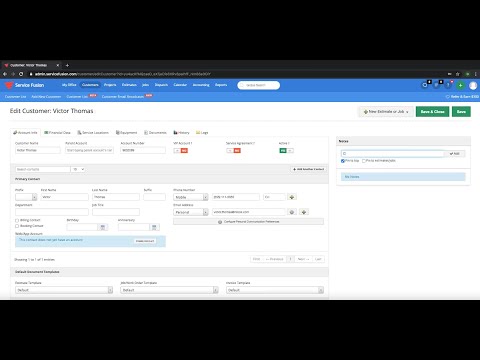Click the browser reload icon
The height and width of the screenshot is (360, 480).
21,74
